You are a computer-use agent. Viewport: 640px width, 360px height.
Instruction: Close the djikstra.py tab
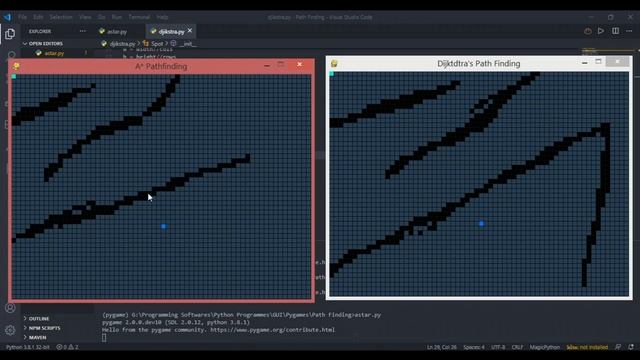pos(190,31)
